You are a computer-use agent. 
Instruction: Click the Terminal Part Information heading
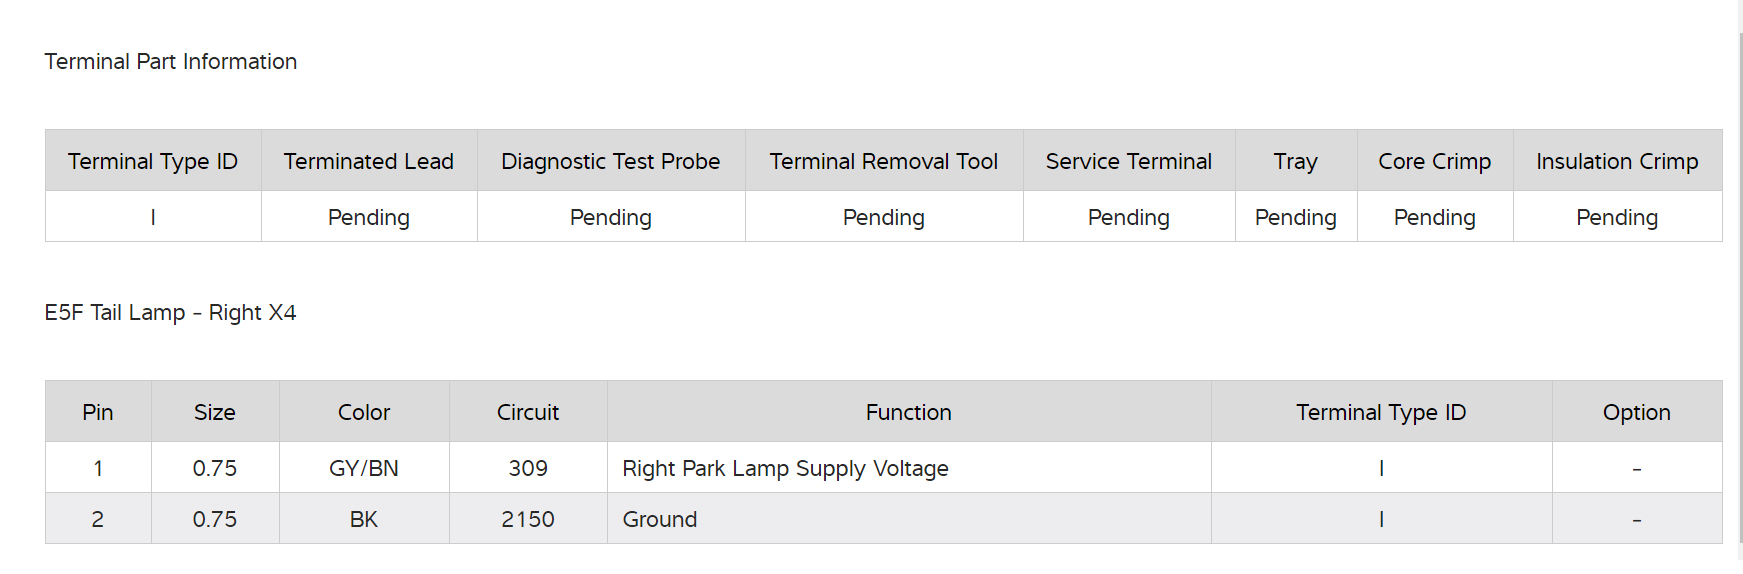[x=171, y=62]
